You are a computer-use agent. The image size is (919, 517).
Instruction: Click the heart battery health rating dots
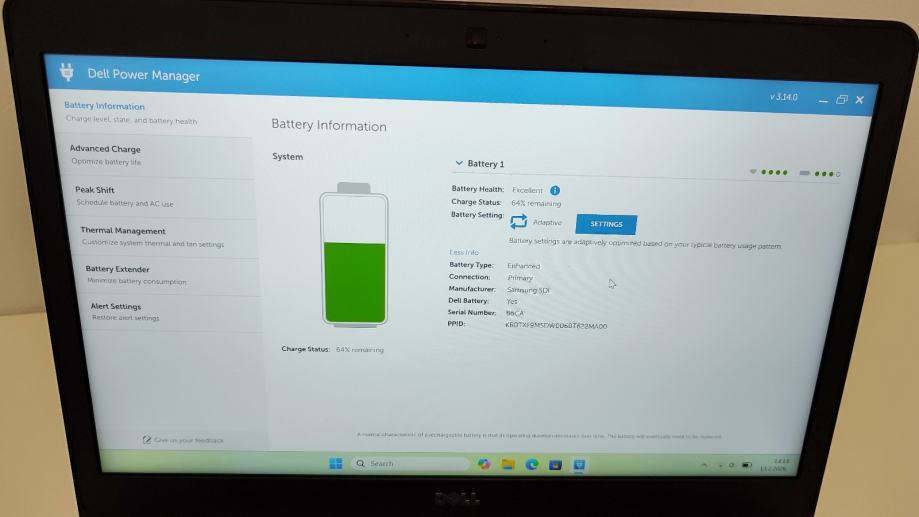769,172
